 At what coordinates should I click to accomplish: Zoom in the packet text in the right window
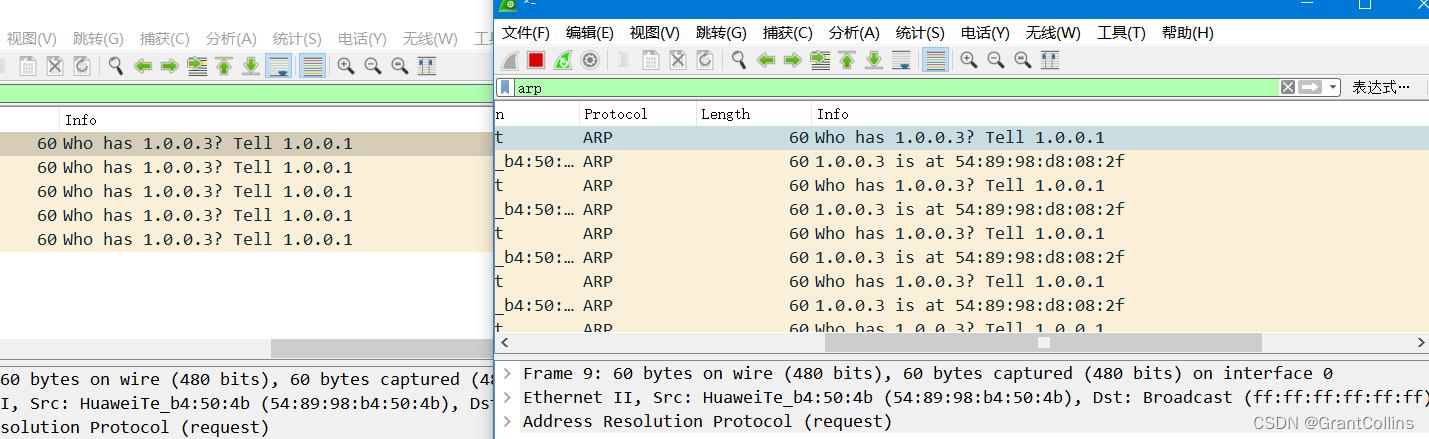[968, 60]
